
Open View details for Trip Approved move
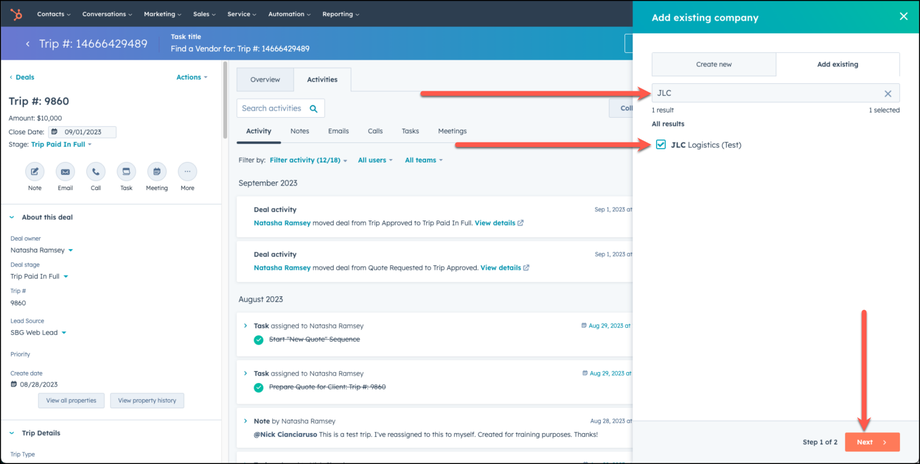tap(500, 267)
